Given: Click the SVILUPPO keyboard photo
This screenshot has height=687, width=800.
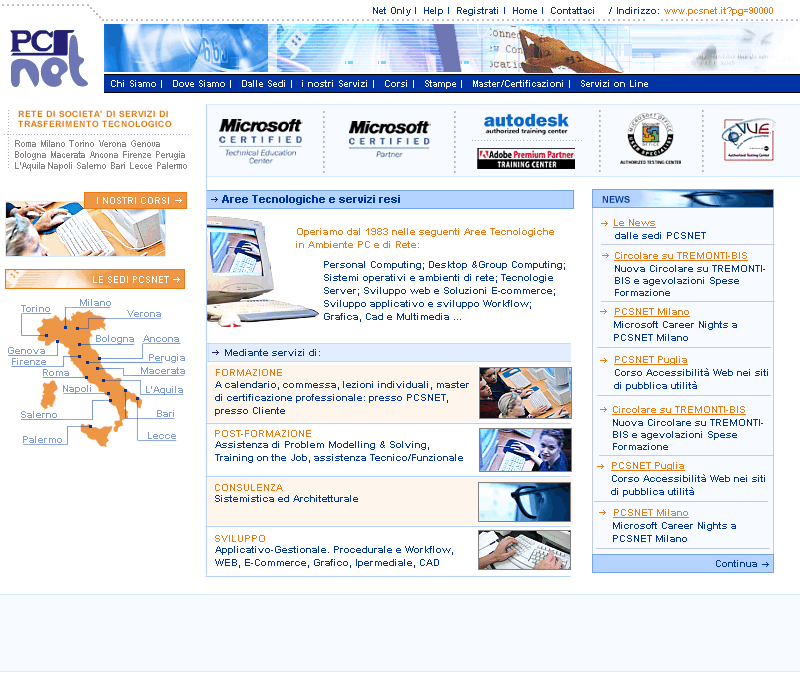Looking at the screenshot, I should point(524,550).
